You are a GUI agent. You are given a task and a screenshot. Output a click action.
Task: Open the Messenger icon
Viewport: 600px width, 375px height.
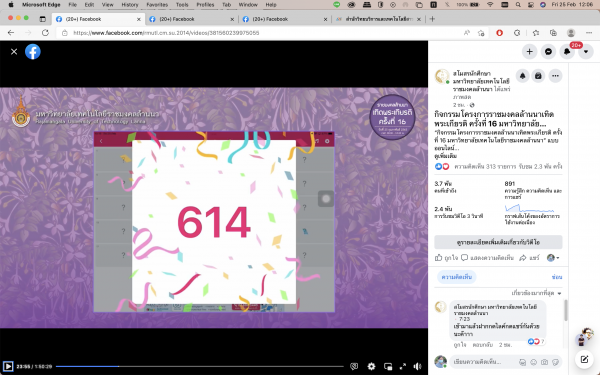coord(548,52)
